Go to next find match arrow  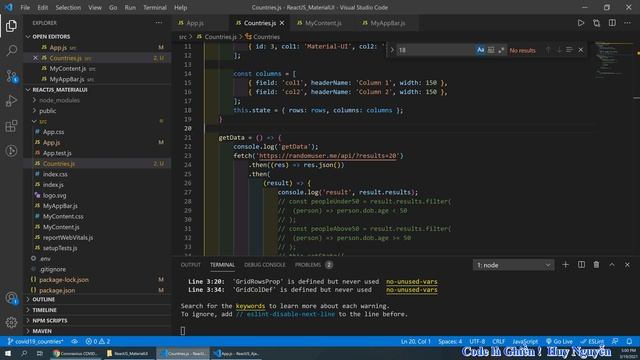pyautogui.click(x=559, y=50)
